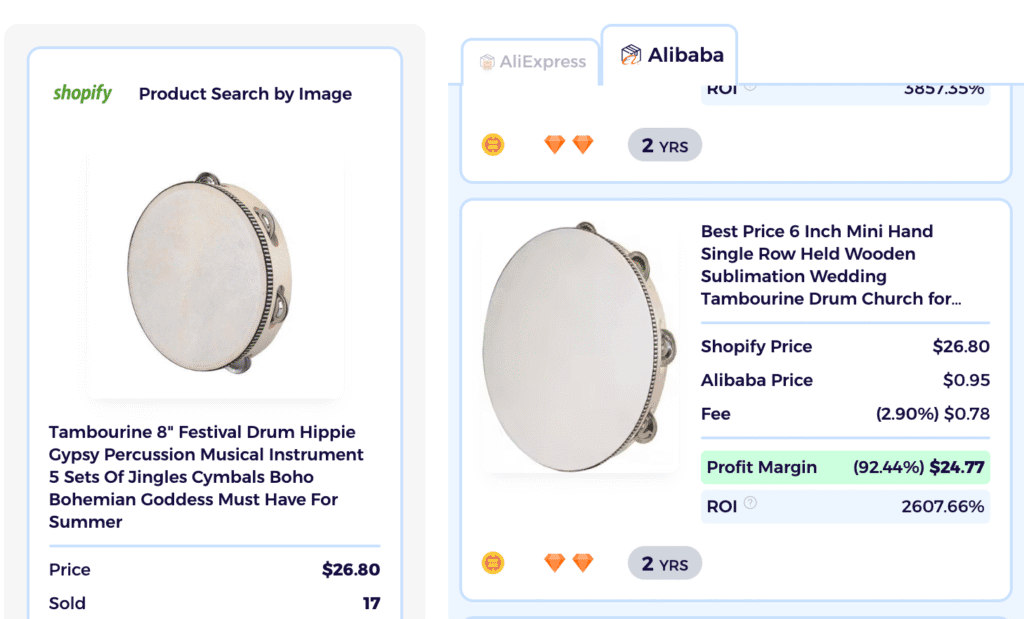Click the highlighted Profit Margin row
1024x619 pixels.
pyautogui.click(x=845, y=467)
